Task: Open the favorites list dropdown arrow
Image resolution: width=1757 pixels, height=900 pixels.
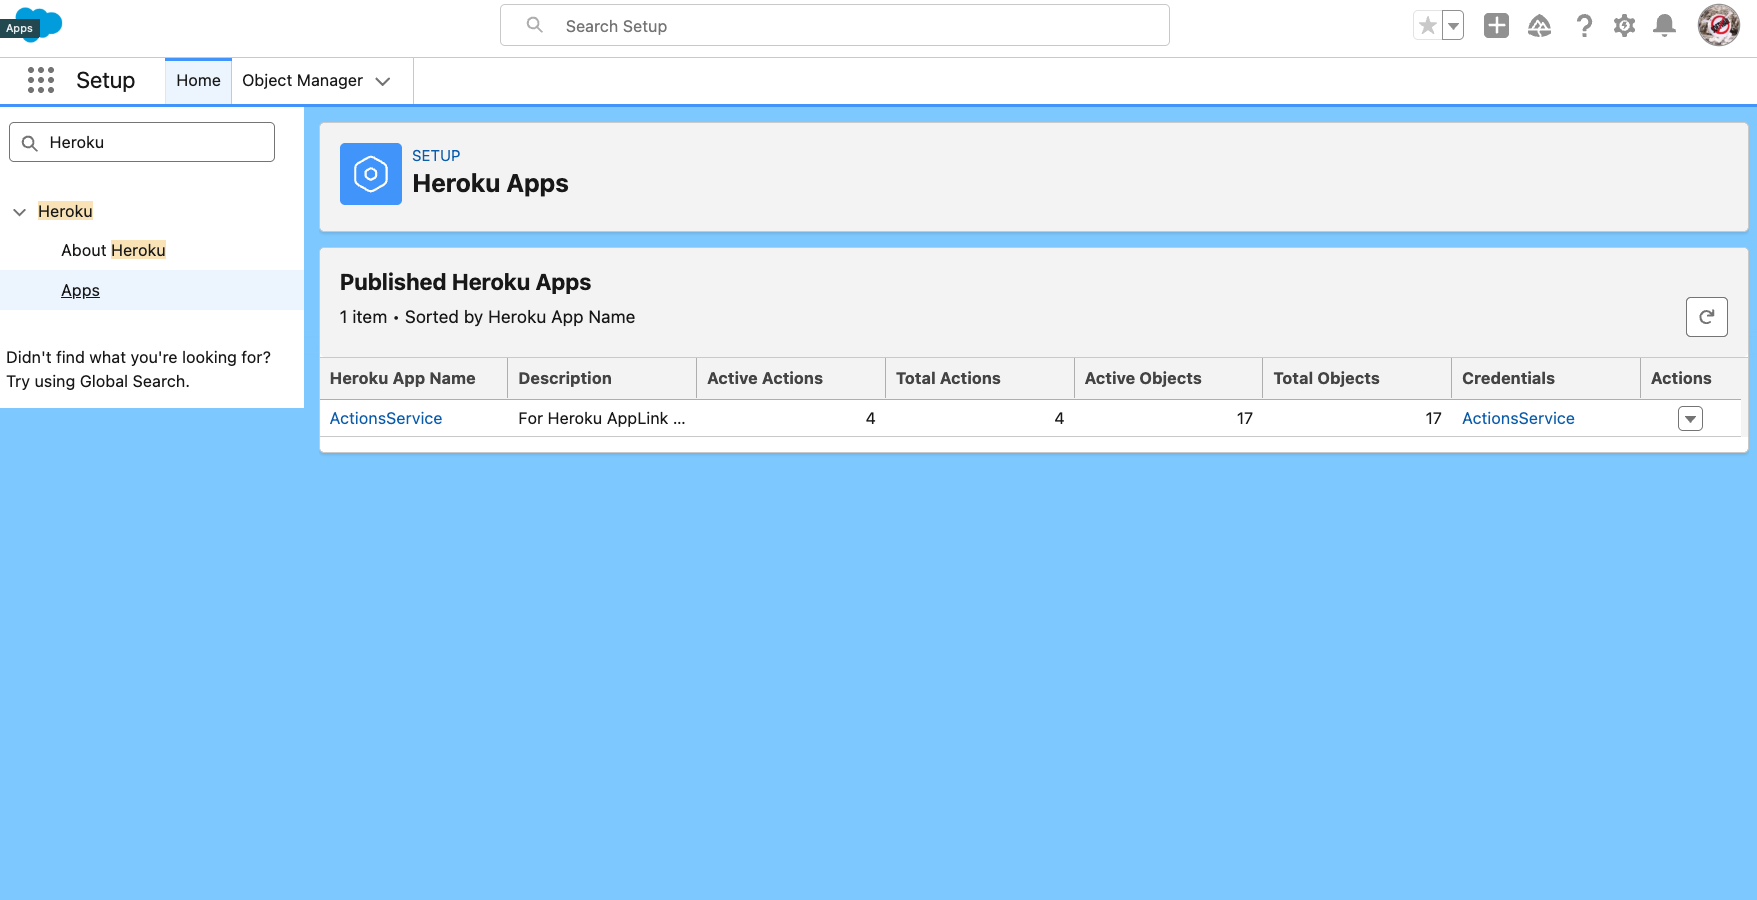Action: tap(1452, 25)
